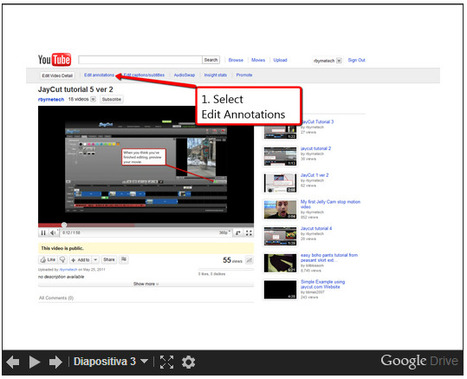Open My first Jelly Cam video thumbnail
This screenshot has height=379, width=467.
coord(280,210)
